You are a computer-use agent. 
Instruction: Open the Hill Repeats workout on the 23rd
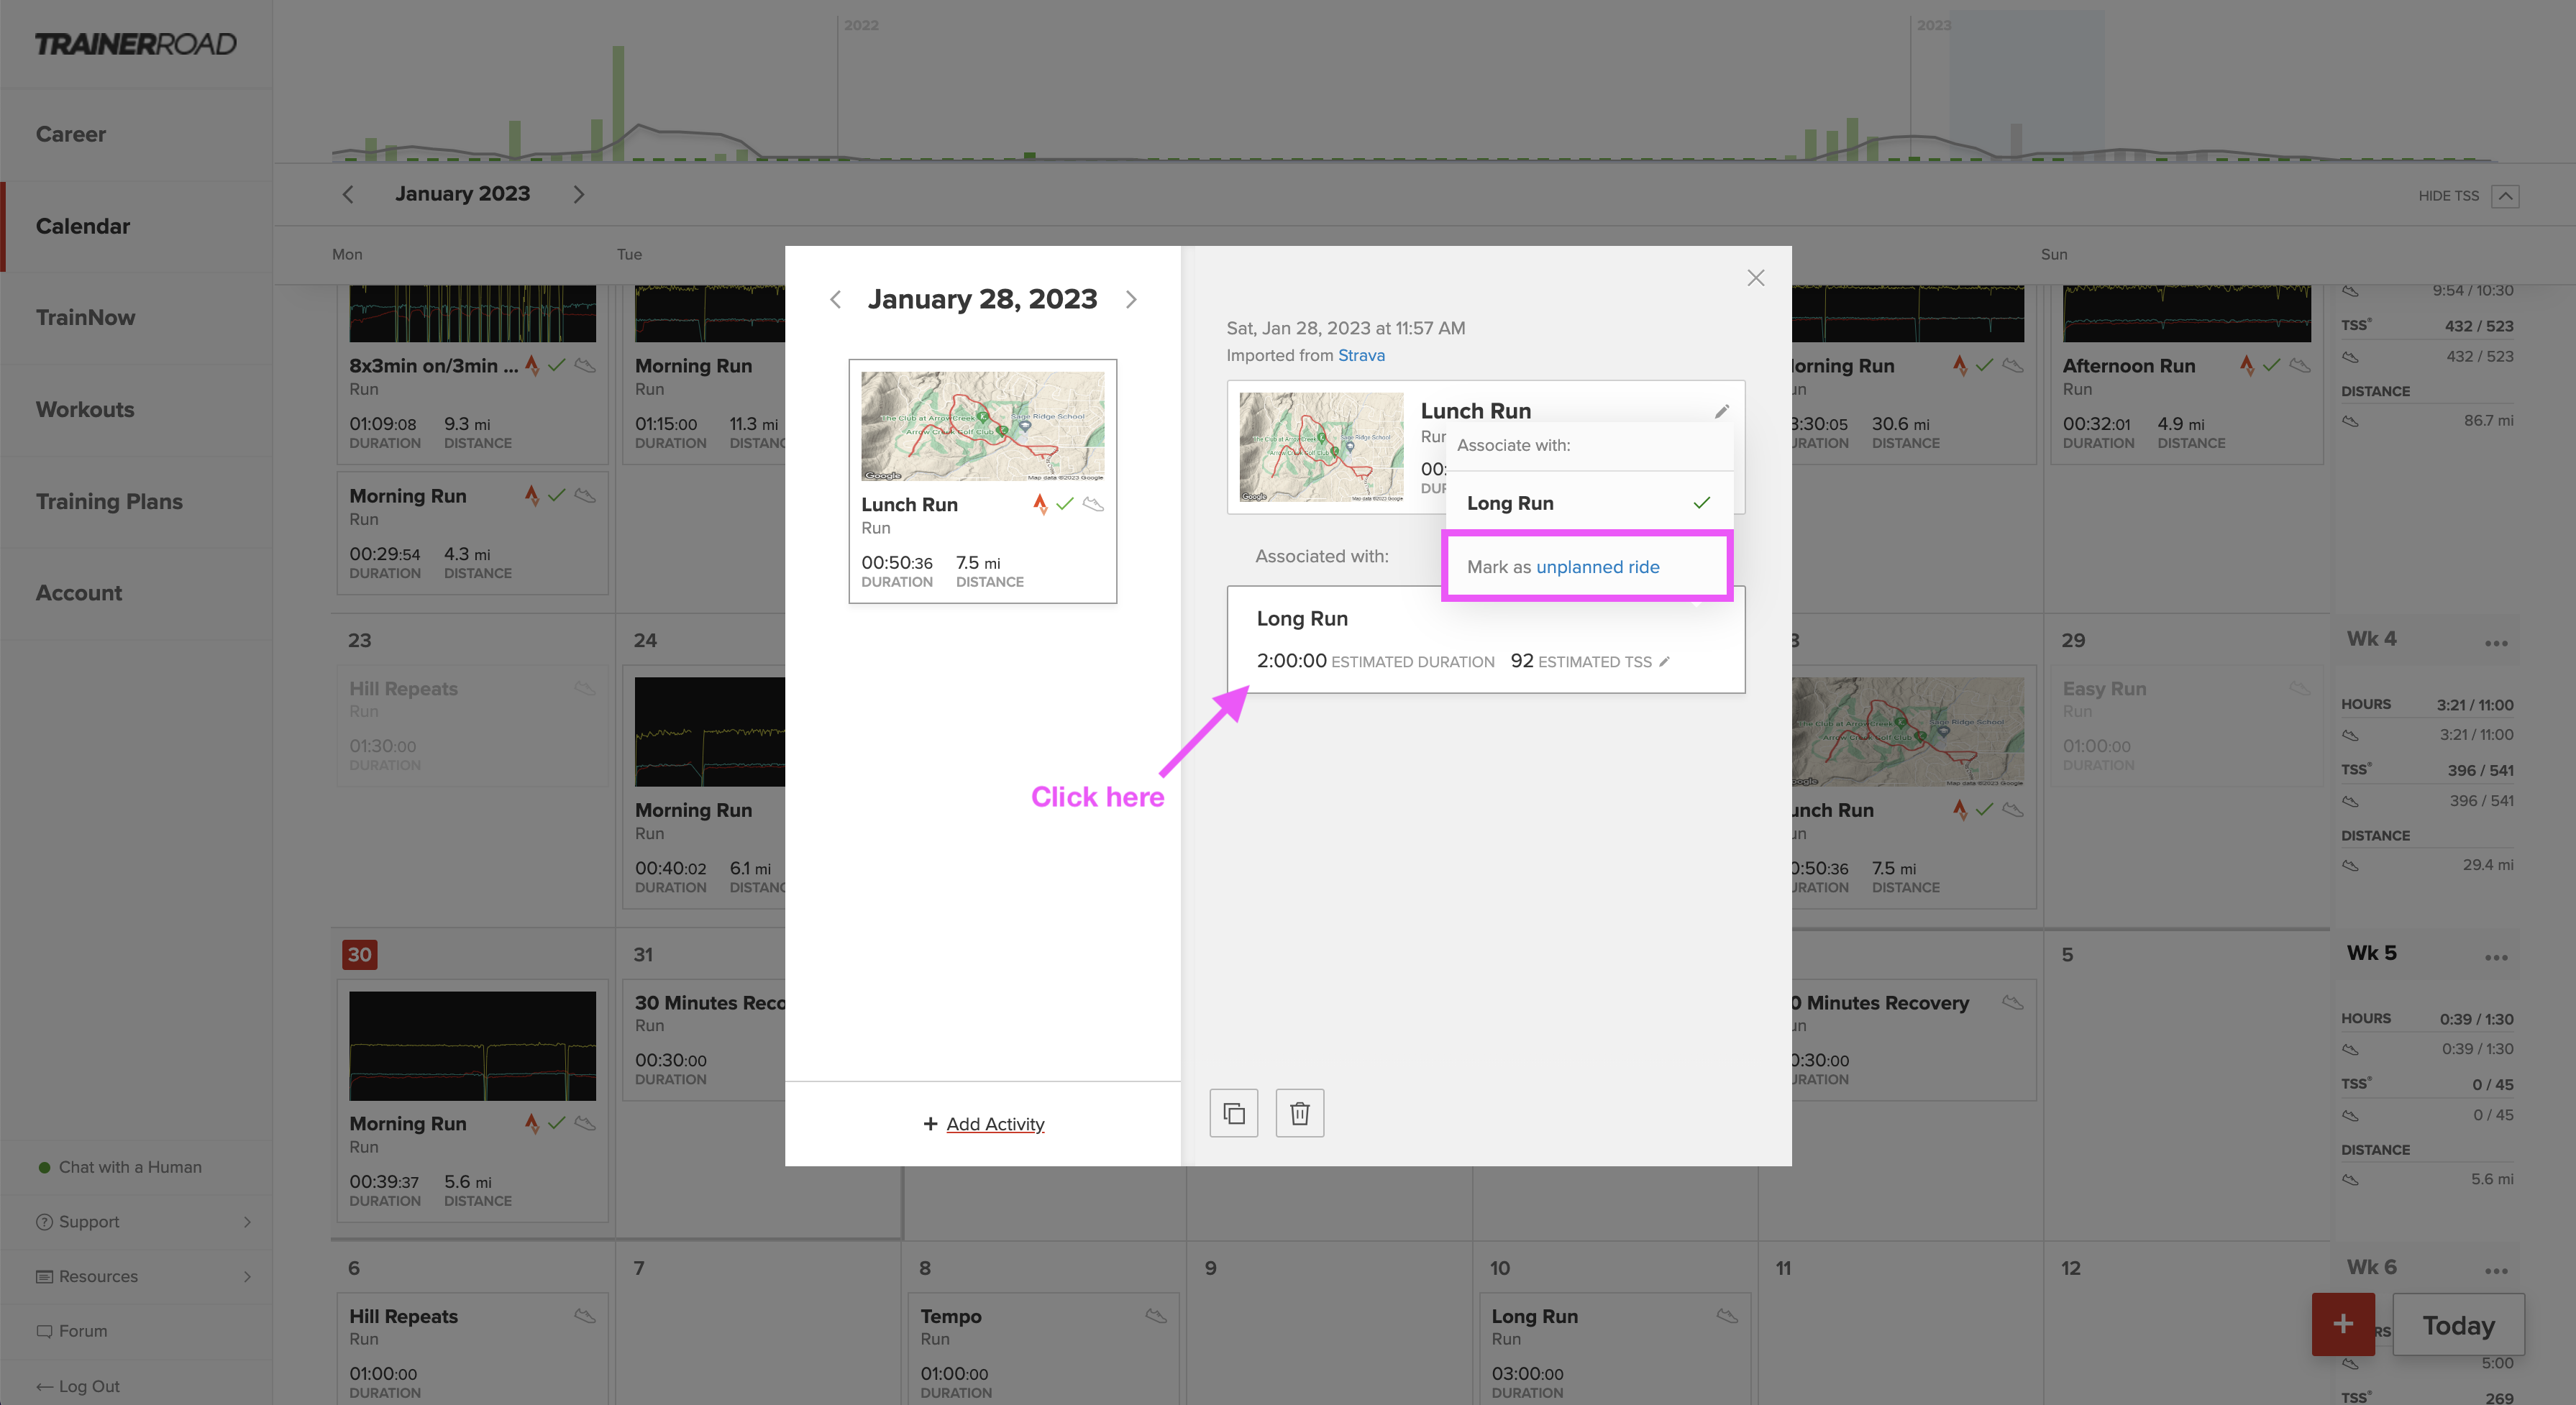(472, 726)
